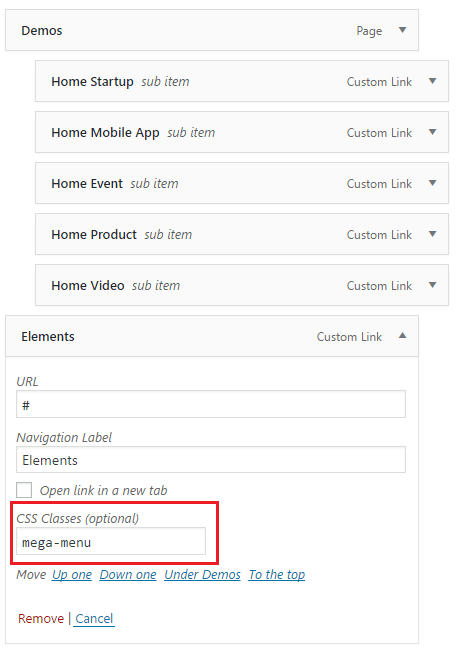Select the Demos page item title
This screenshot has width=456, height=652.
pyautogui.click(x=42, y=31)
